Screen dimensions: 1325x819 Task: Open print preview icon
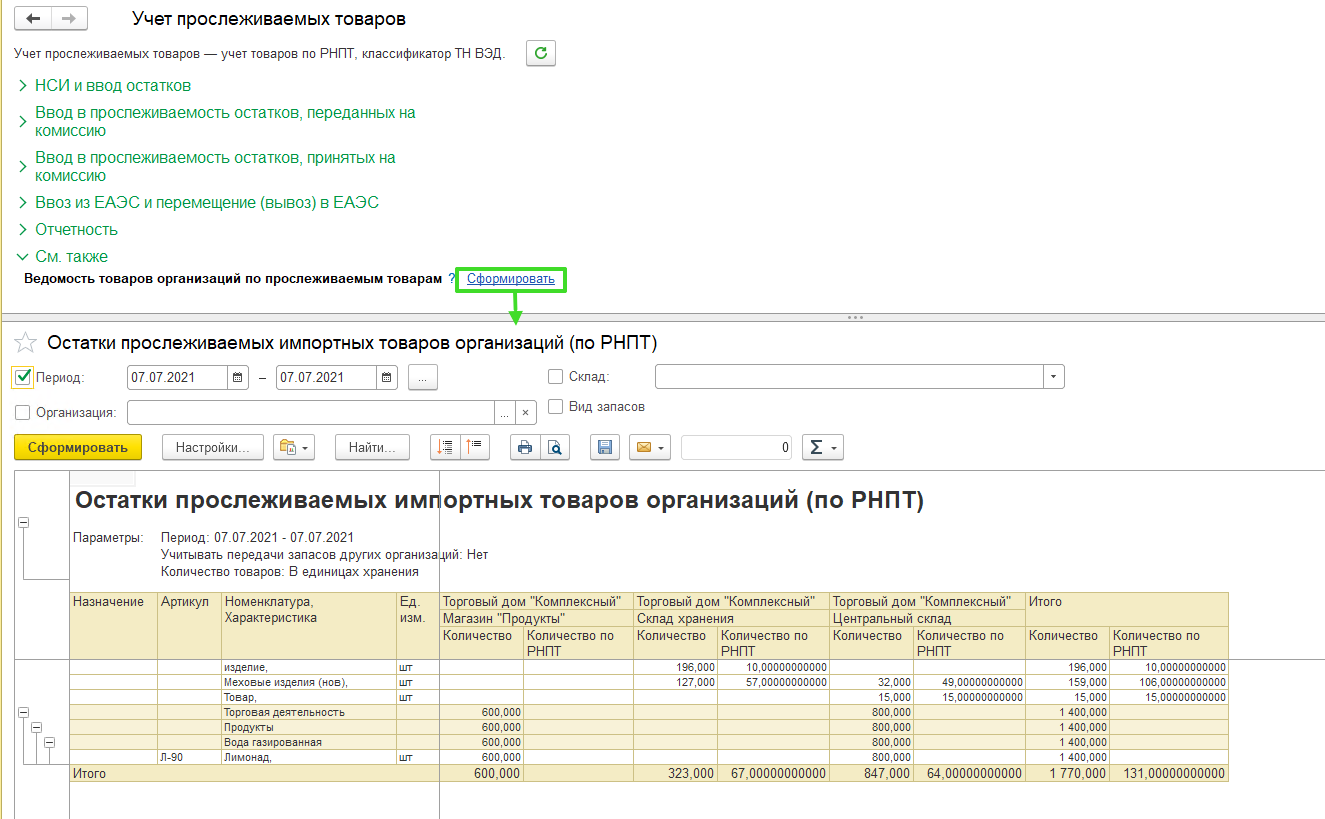[555, 447]
